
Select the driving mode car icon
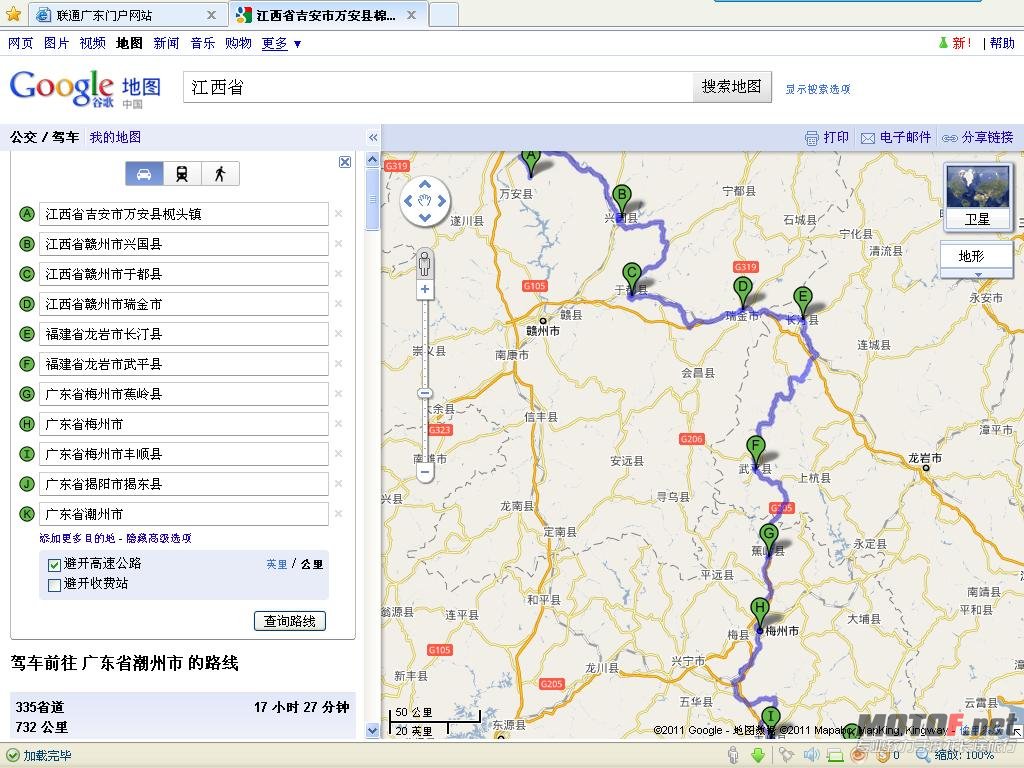point(144,173)
